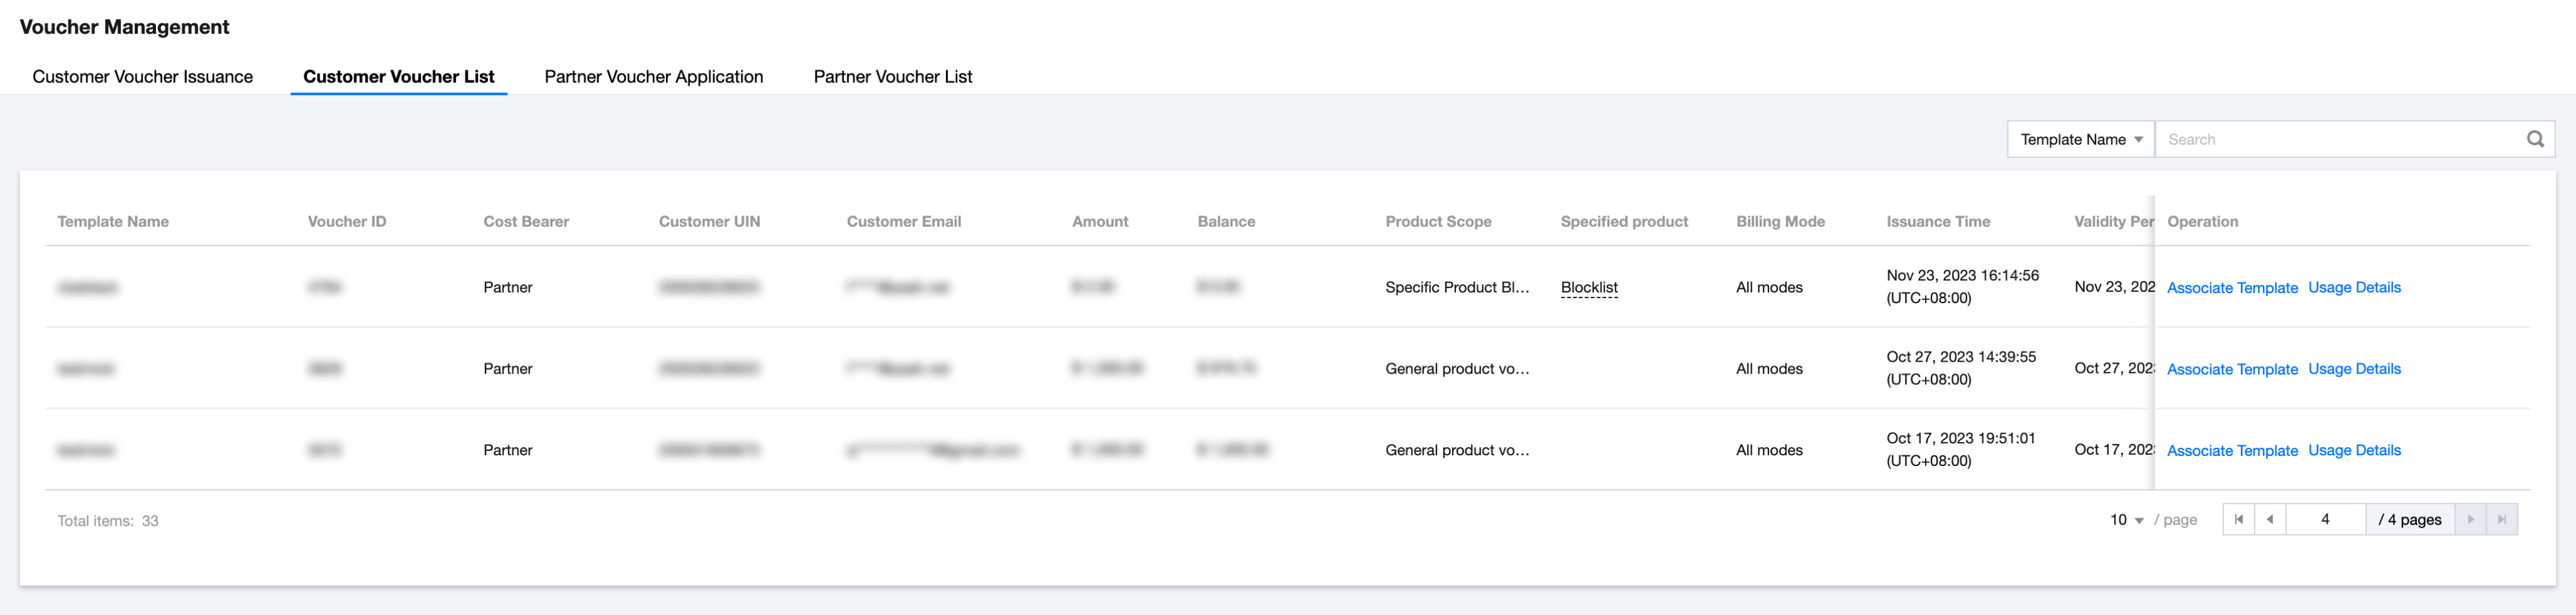Click Associate Template on the Nov 23 voucher row
This screenshot has height=615, width=2576.
pos(2232,287)
